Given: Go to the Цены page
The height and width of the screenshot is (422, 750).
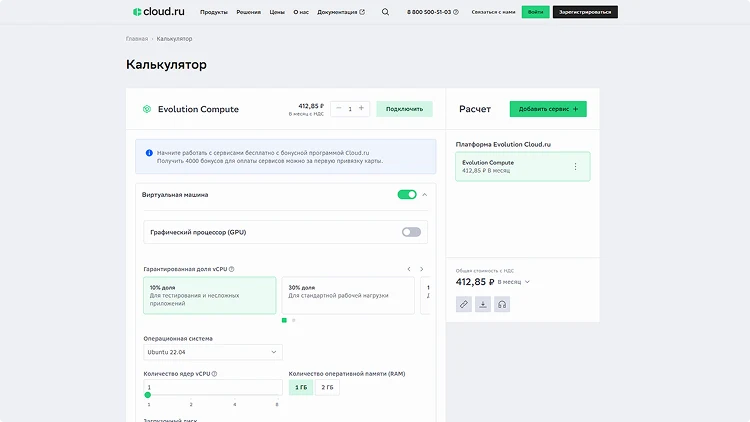Looking at the screenshot, I should click(x=277, y=12).
